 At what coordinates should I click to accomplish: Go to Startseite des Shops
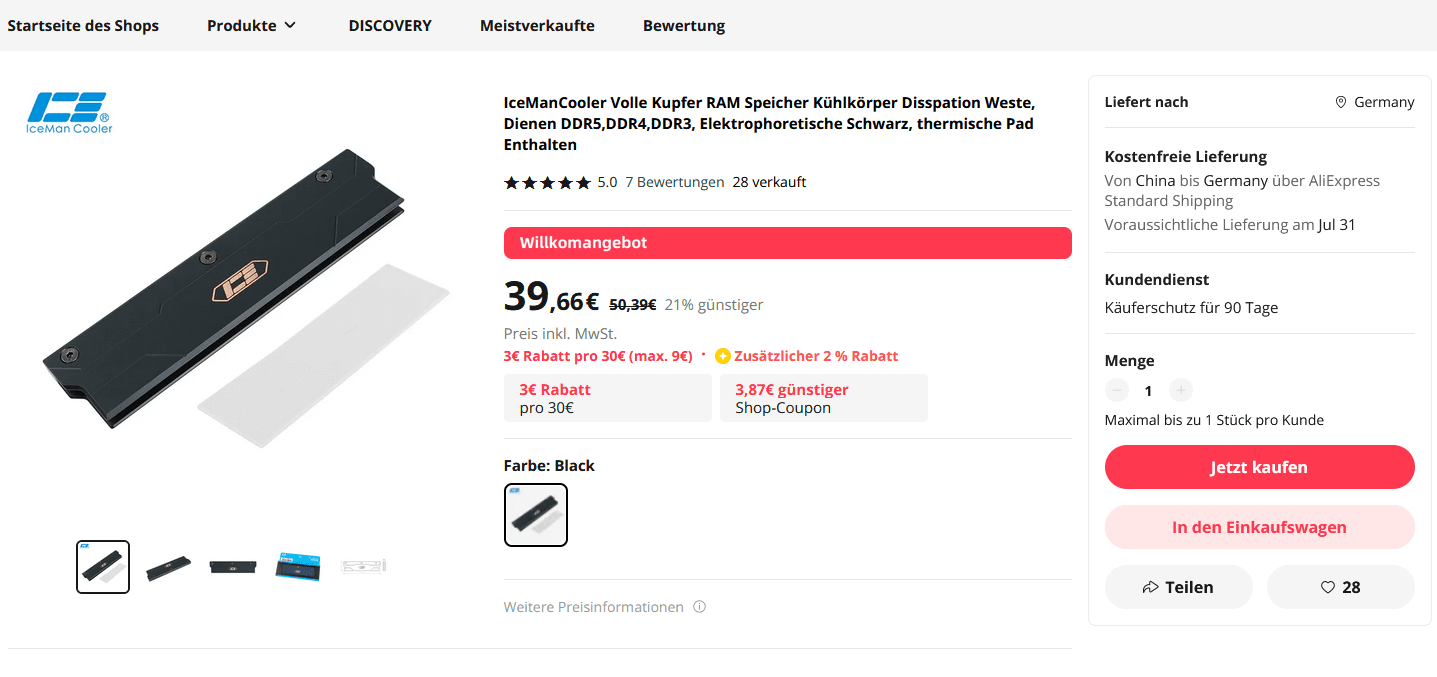click(x=83, y=26)
